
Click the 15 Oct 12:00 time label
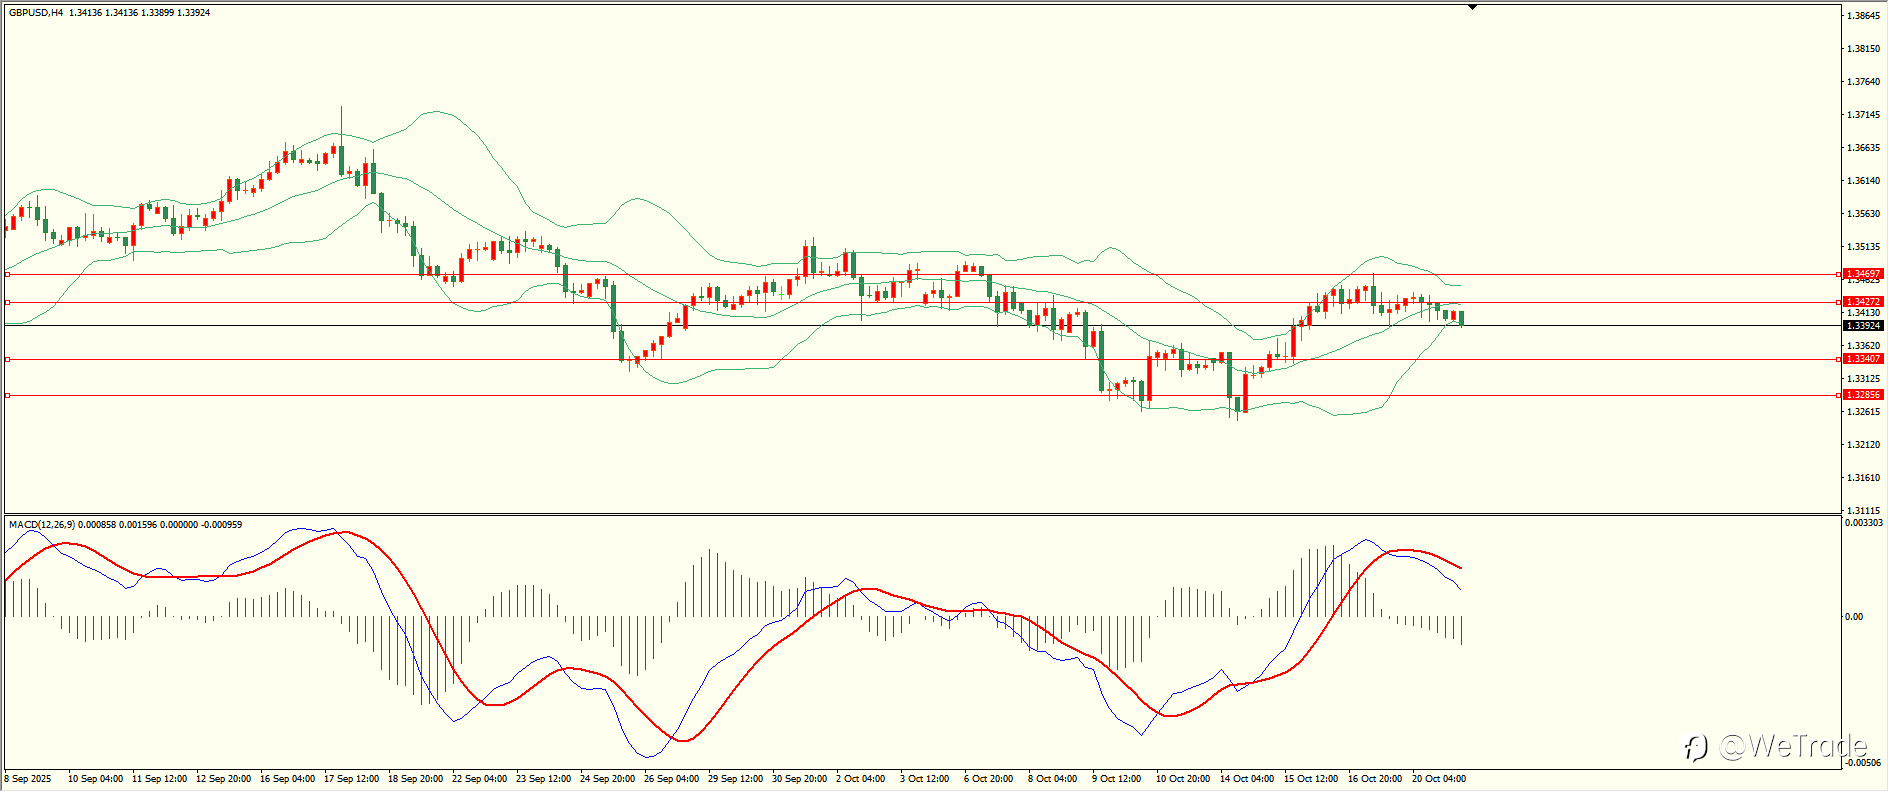tap(1311, 779)
